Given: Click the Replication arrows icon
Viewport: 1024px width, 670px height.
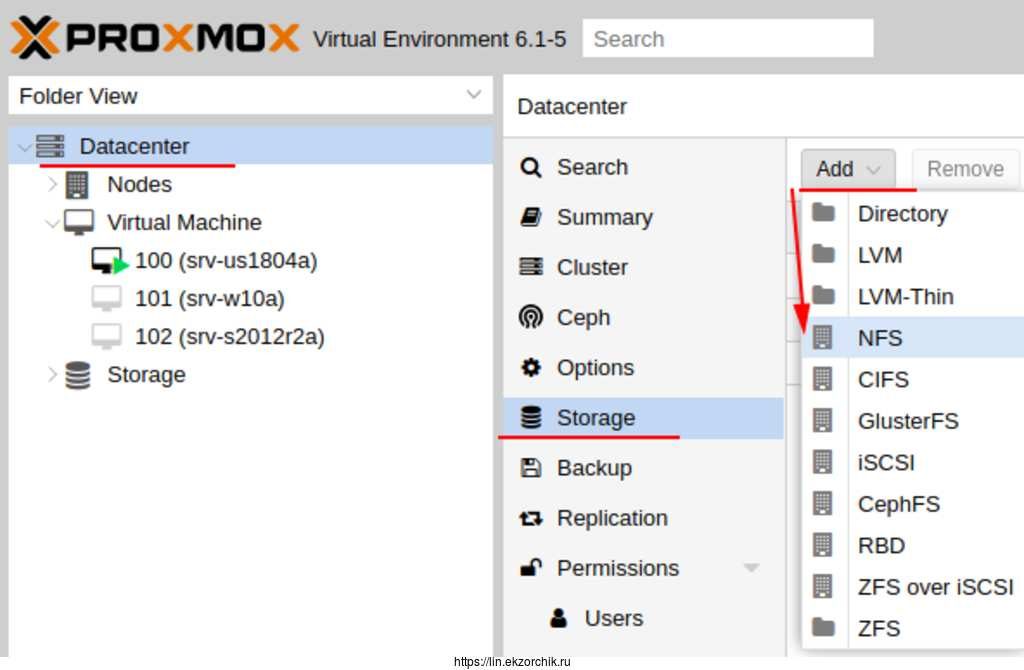Looking at the screenshot, I should point(531,518).
